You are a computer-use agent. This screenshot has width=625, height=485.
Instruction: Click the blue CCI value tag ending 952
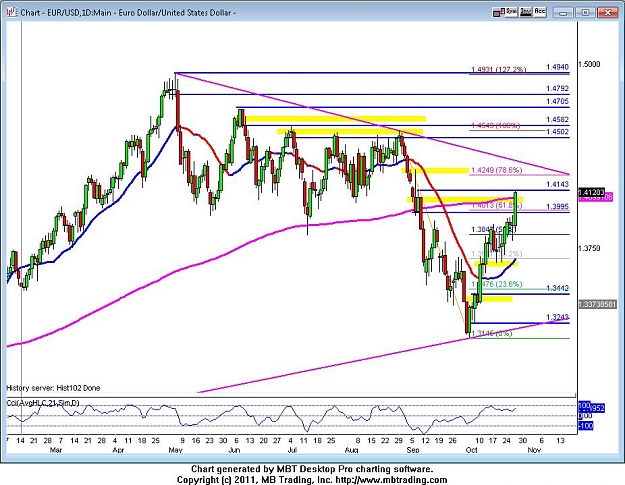click(x=592, y=408)
